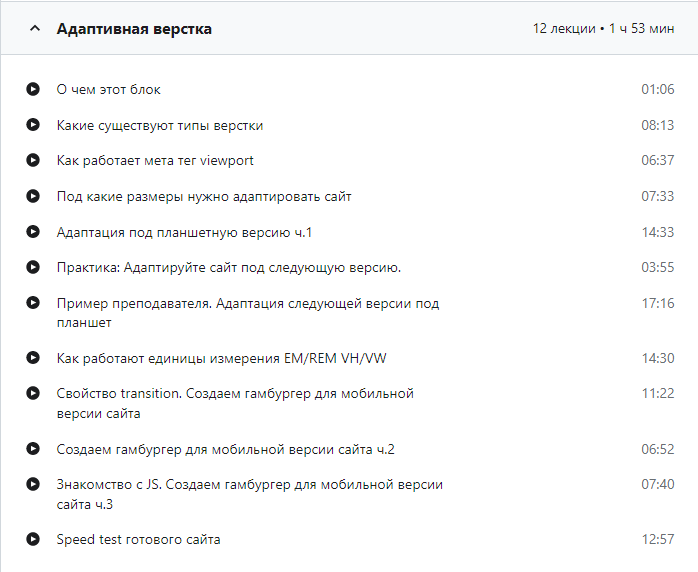This screenshot has height=572, width=698.
Task: Play icon for Практика: Адаптируйте сайт lecture
Action: point(33,267)
